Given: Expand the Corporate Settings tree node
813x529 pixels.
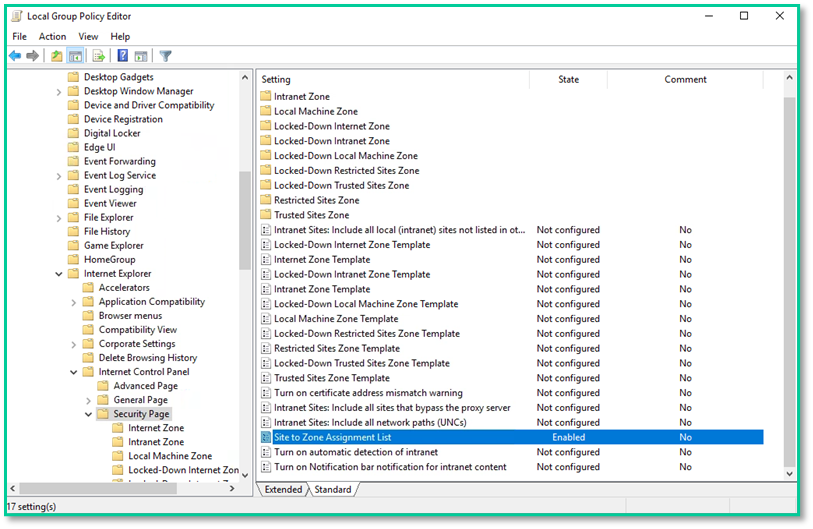Looking at the screenshot, I should coord(74,344).
